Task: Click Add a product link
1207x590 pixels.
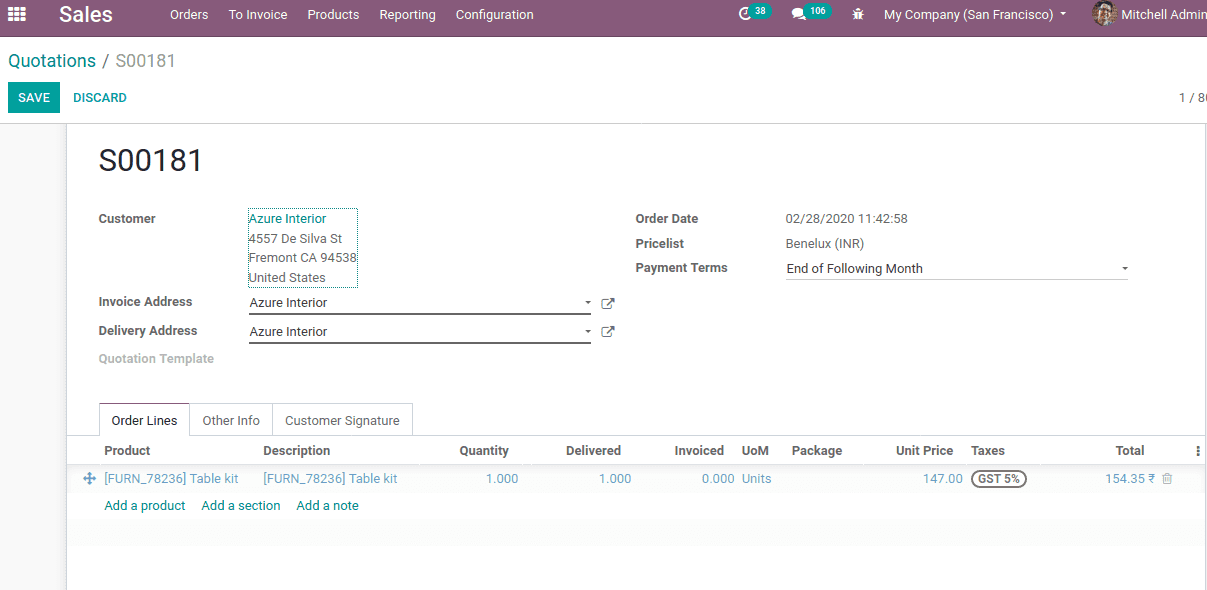Action: coord(145,506)
